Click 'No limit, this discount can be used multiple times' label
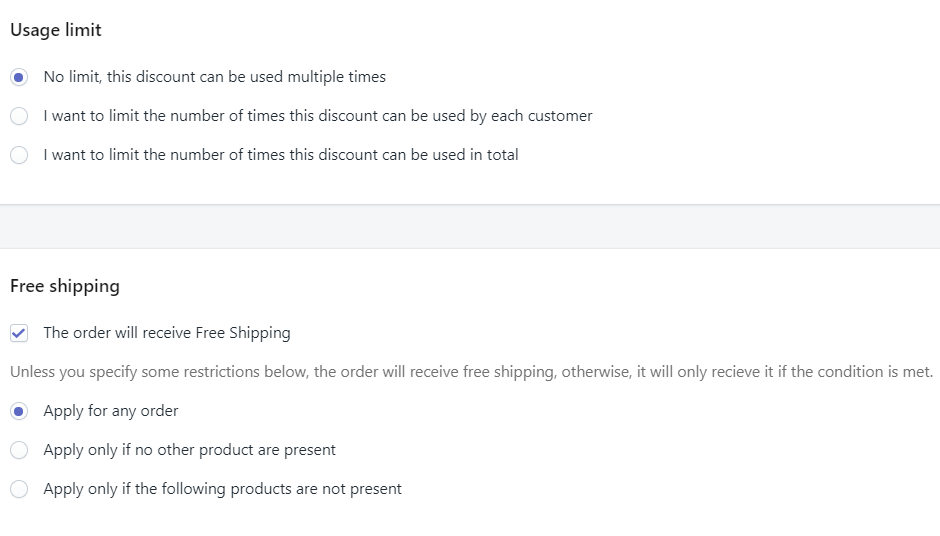 214,77
